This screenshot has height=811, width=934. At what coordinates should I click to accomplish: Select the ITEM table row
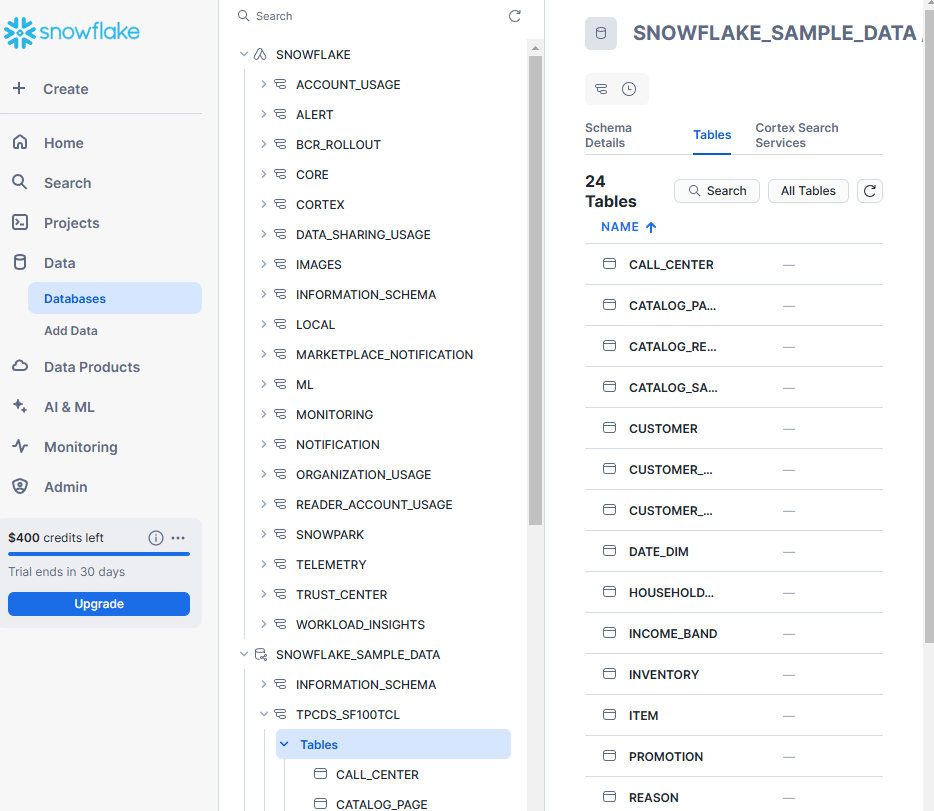click(734, 715)
